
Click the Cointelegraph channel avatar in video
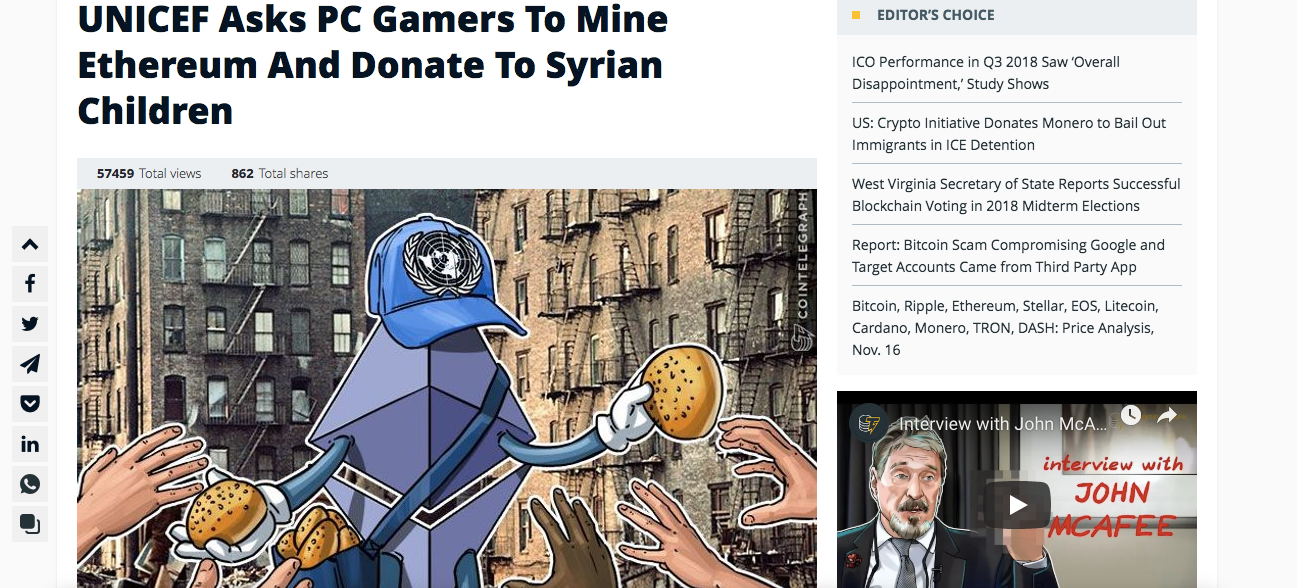[867, 422]
